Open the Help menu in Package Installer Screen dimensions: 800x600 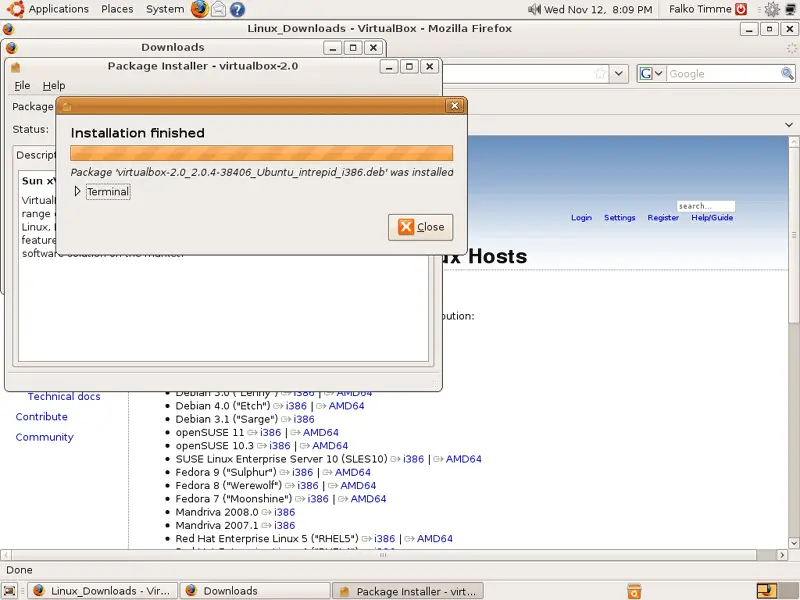[x=54, y=86]
